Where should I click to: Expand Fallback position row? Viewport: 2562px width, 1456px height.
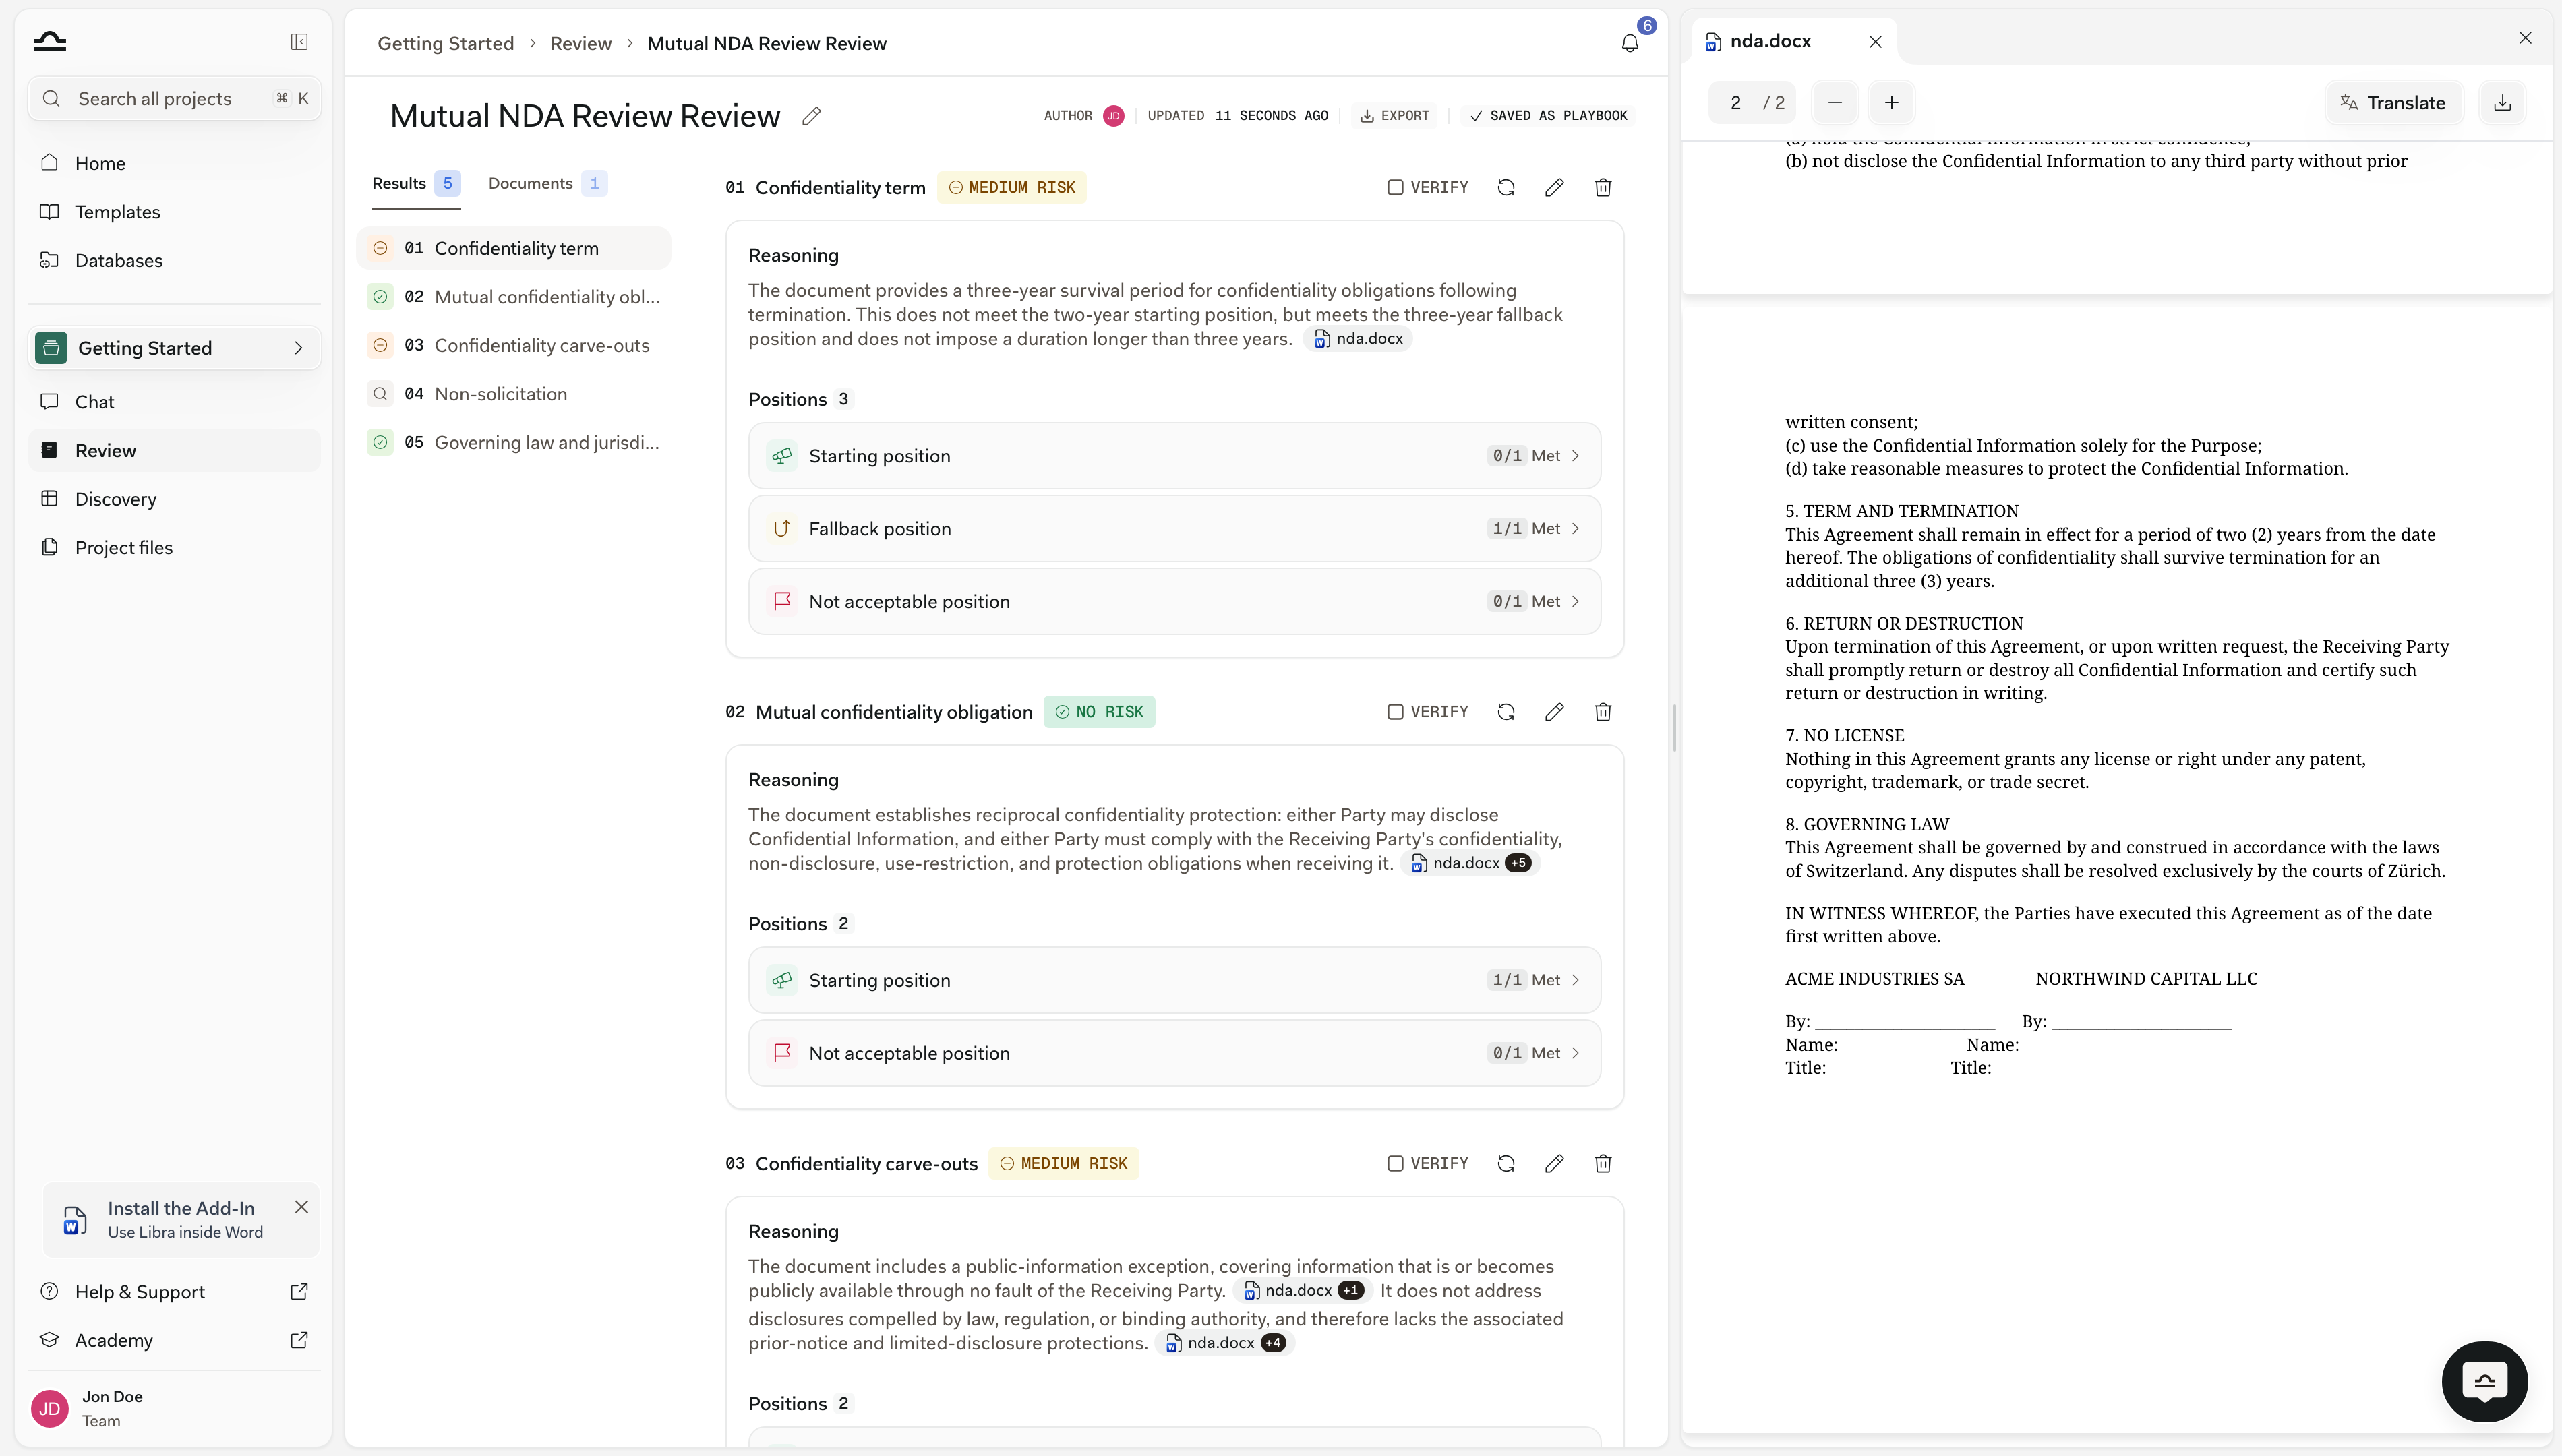[x=1174, y=529]
